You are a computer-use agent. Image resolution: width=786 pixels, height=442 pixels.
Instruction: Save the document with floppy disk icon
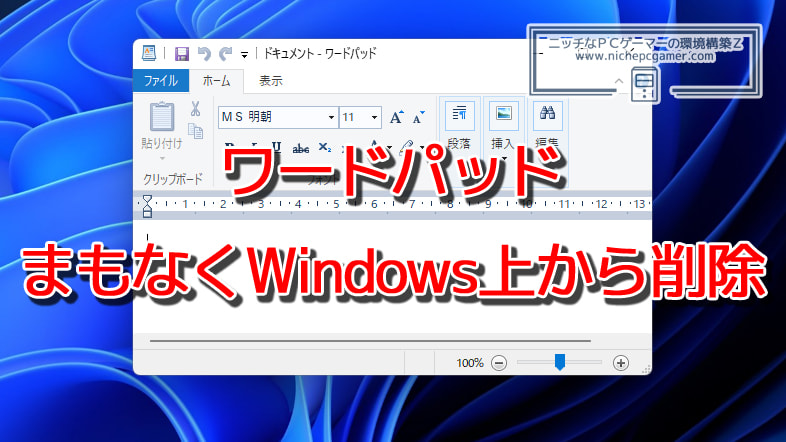pyautogui.click(x=181, y=54)
